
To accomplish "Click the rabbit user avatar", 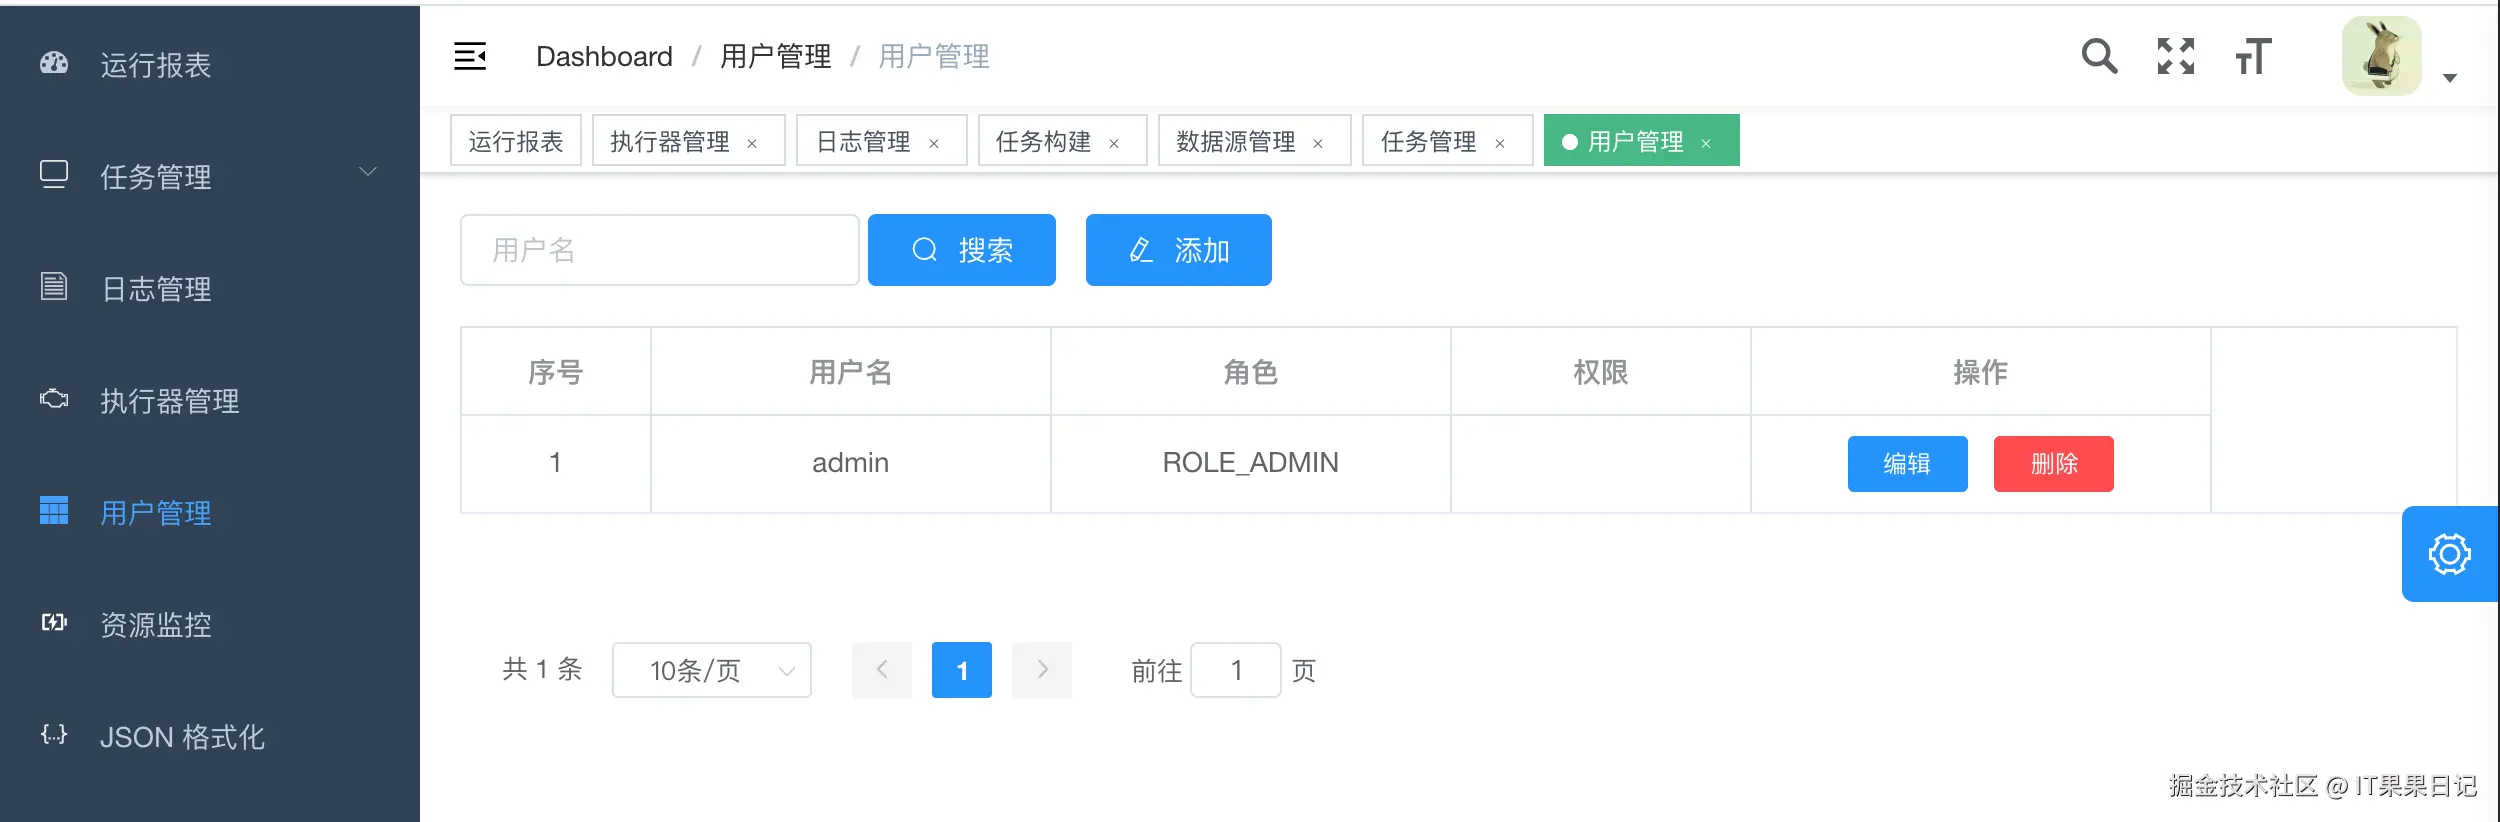I will pos(2382,56).
